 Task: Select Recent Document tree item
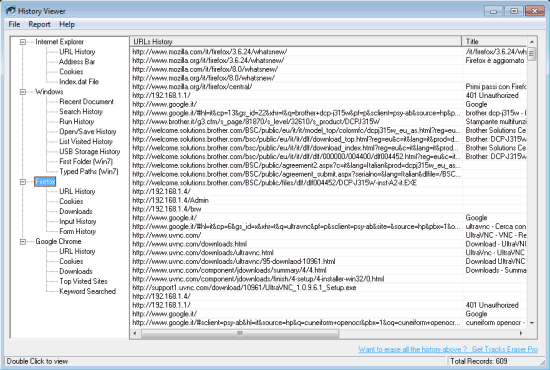pos(86,102)
